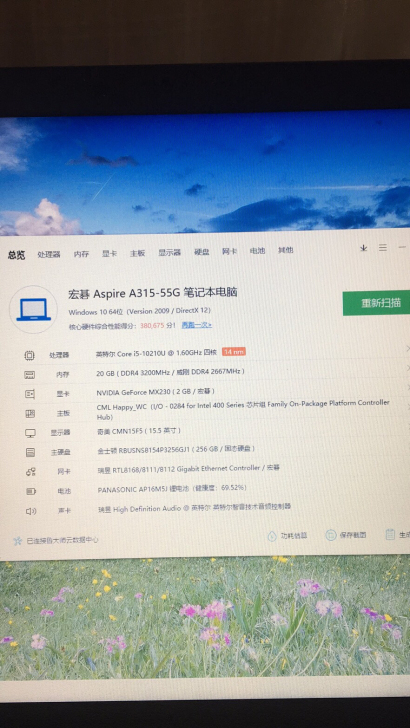Viewport: 410px width, 728px height.
Task: Click PANASONIC AP16M5J battery text
Action: [172, 488]
